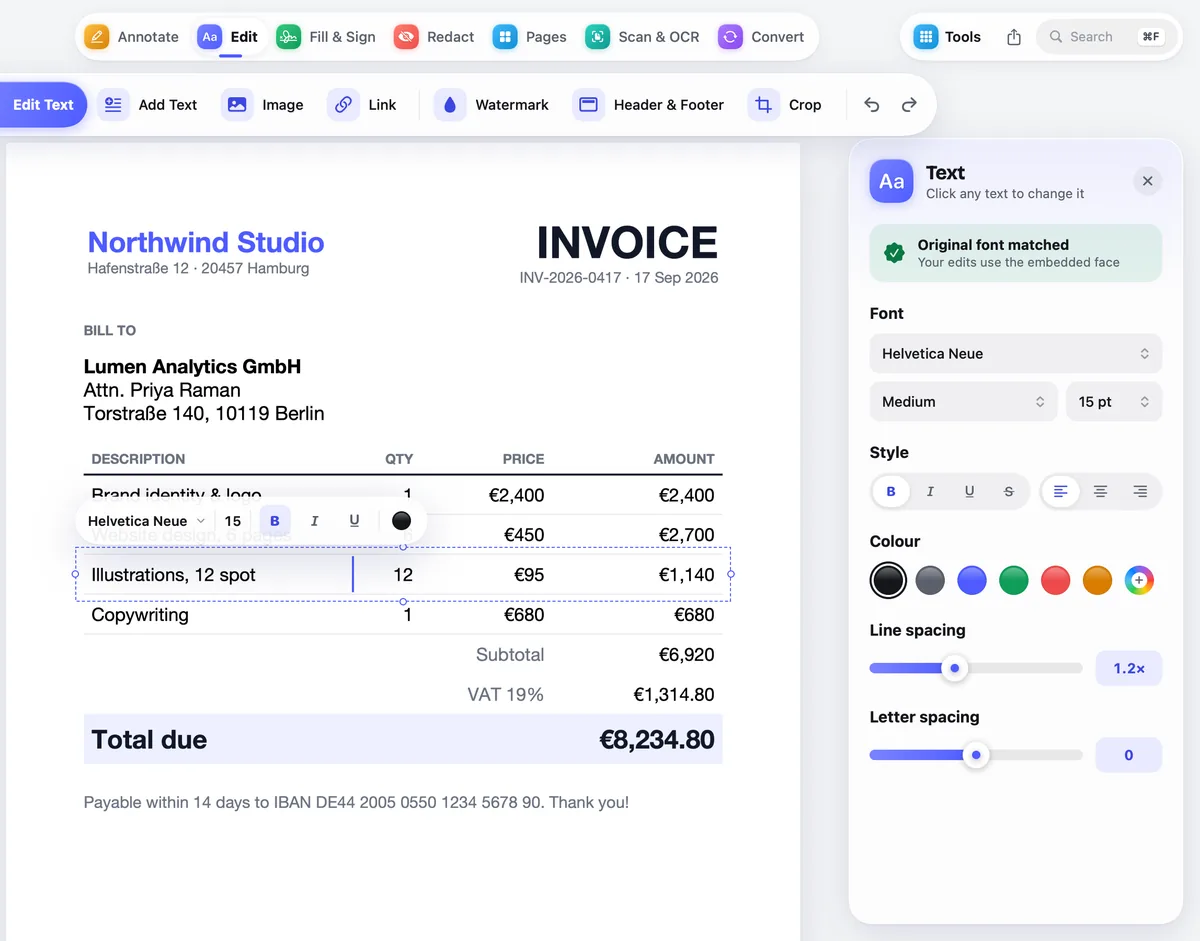Open the Watermark tool
Screen dimensions: 1200x941
pyautogui.click(x=492, y=105)
